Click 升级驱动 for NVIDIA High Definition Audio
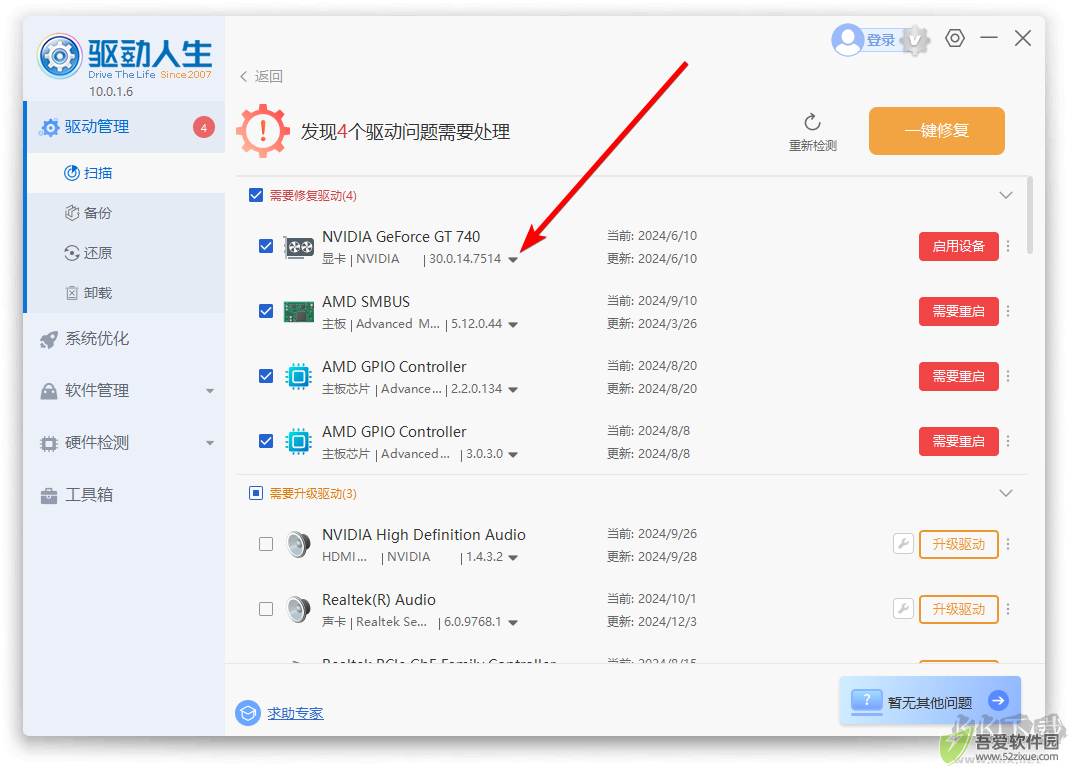 coord(958,544)
